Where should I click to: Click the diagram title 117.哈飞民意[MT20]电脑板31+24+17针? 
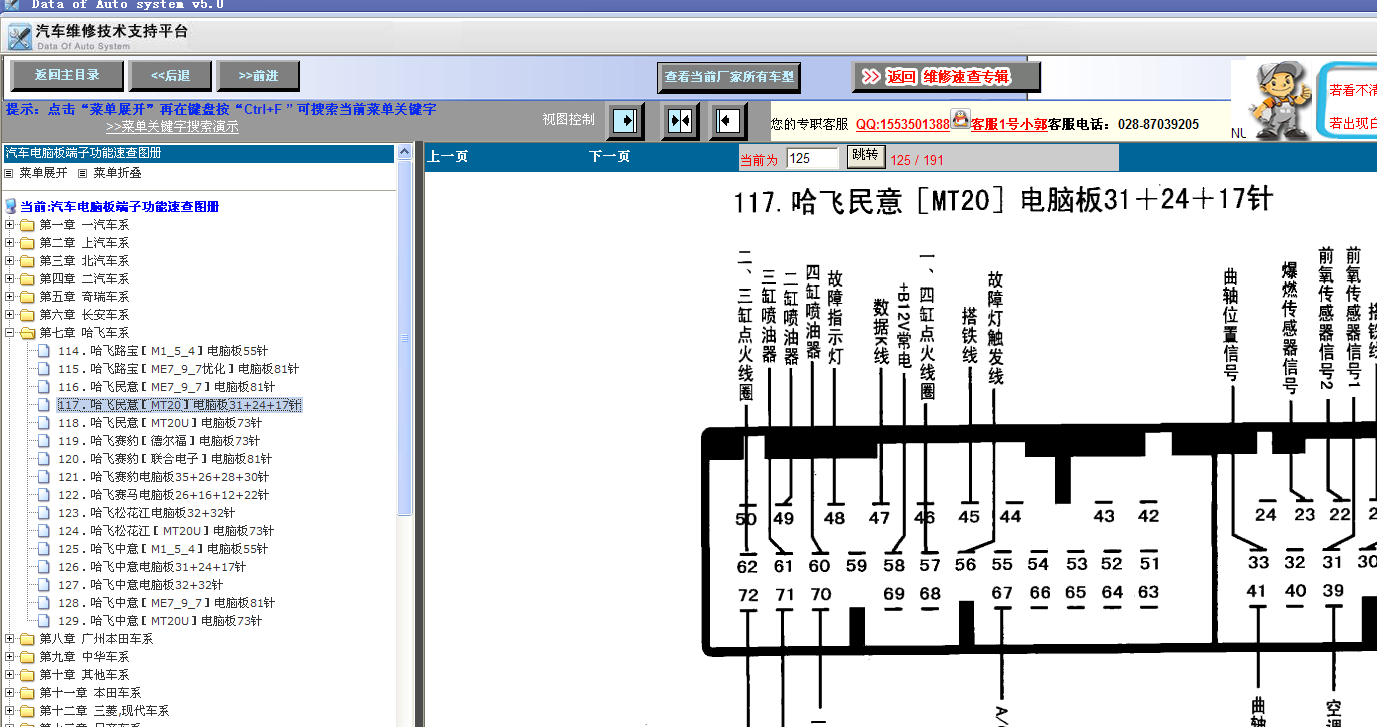(1003, 200)
